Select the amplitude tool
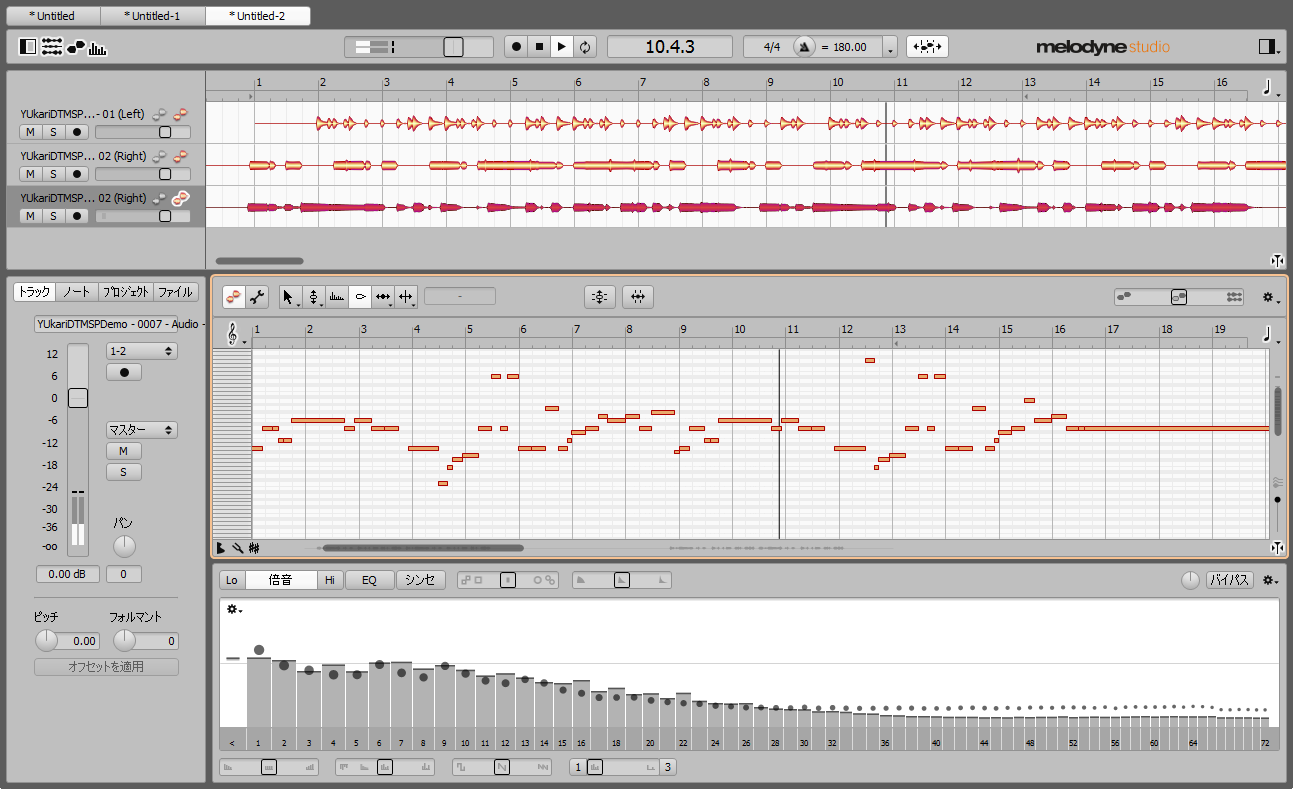Image resolution: width=1293 pixels, height=789 pixels. point(360,297)
